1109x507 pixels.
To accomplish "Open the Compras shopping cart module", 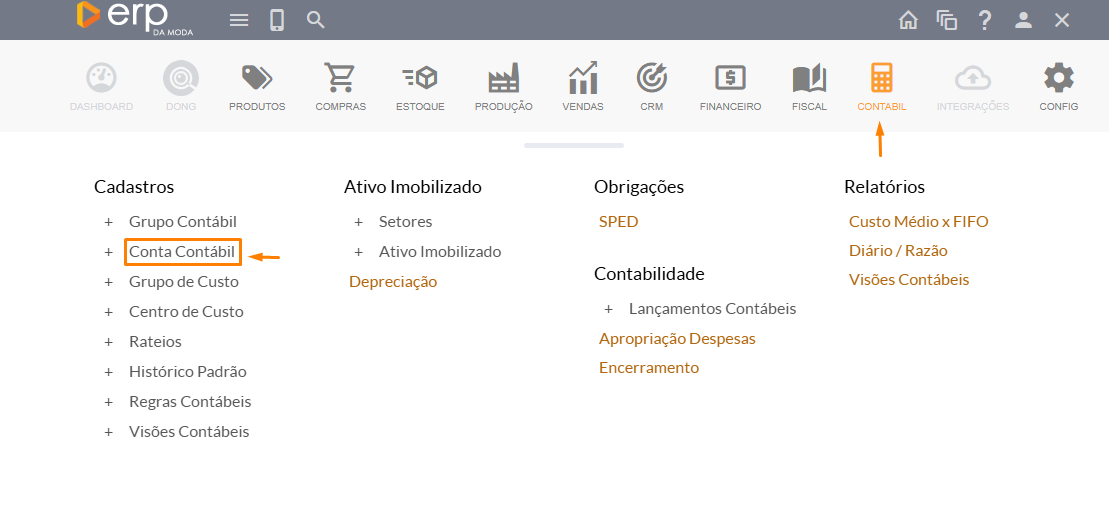I will coord(340,86).
